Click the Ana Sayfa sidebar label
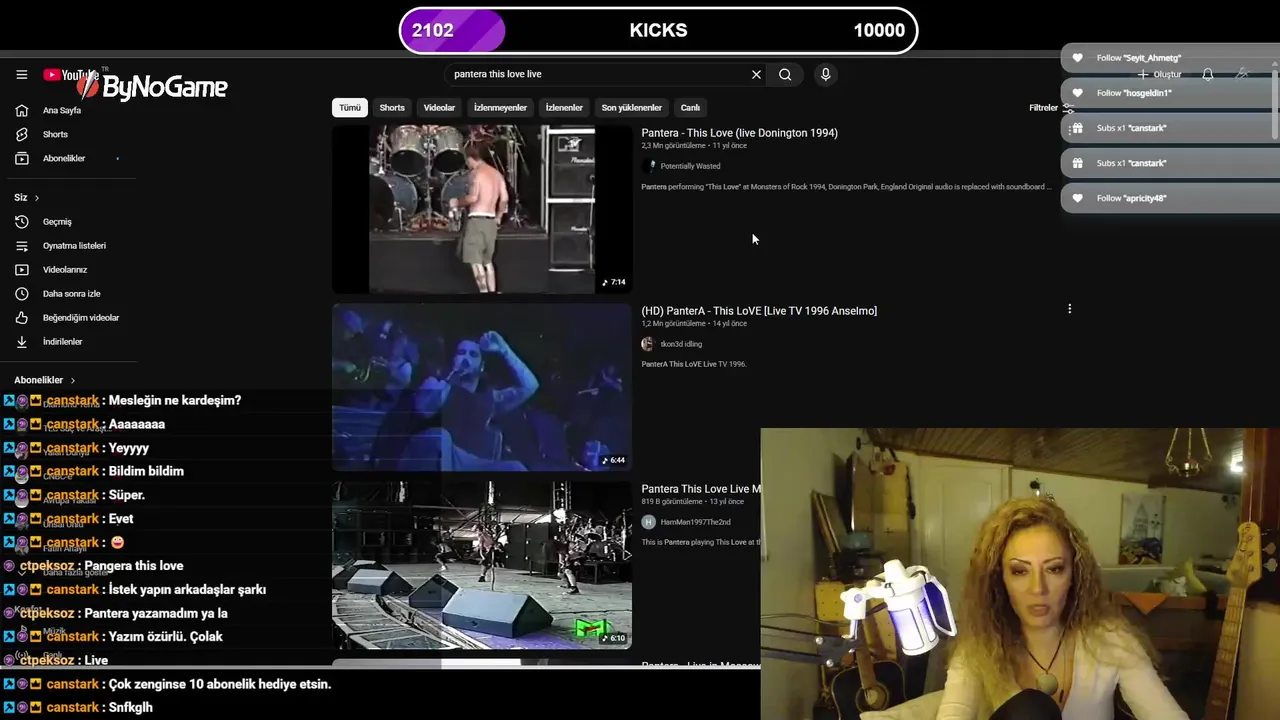This screenshot has height=720, width=1280. (62, 110)
